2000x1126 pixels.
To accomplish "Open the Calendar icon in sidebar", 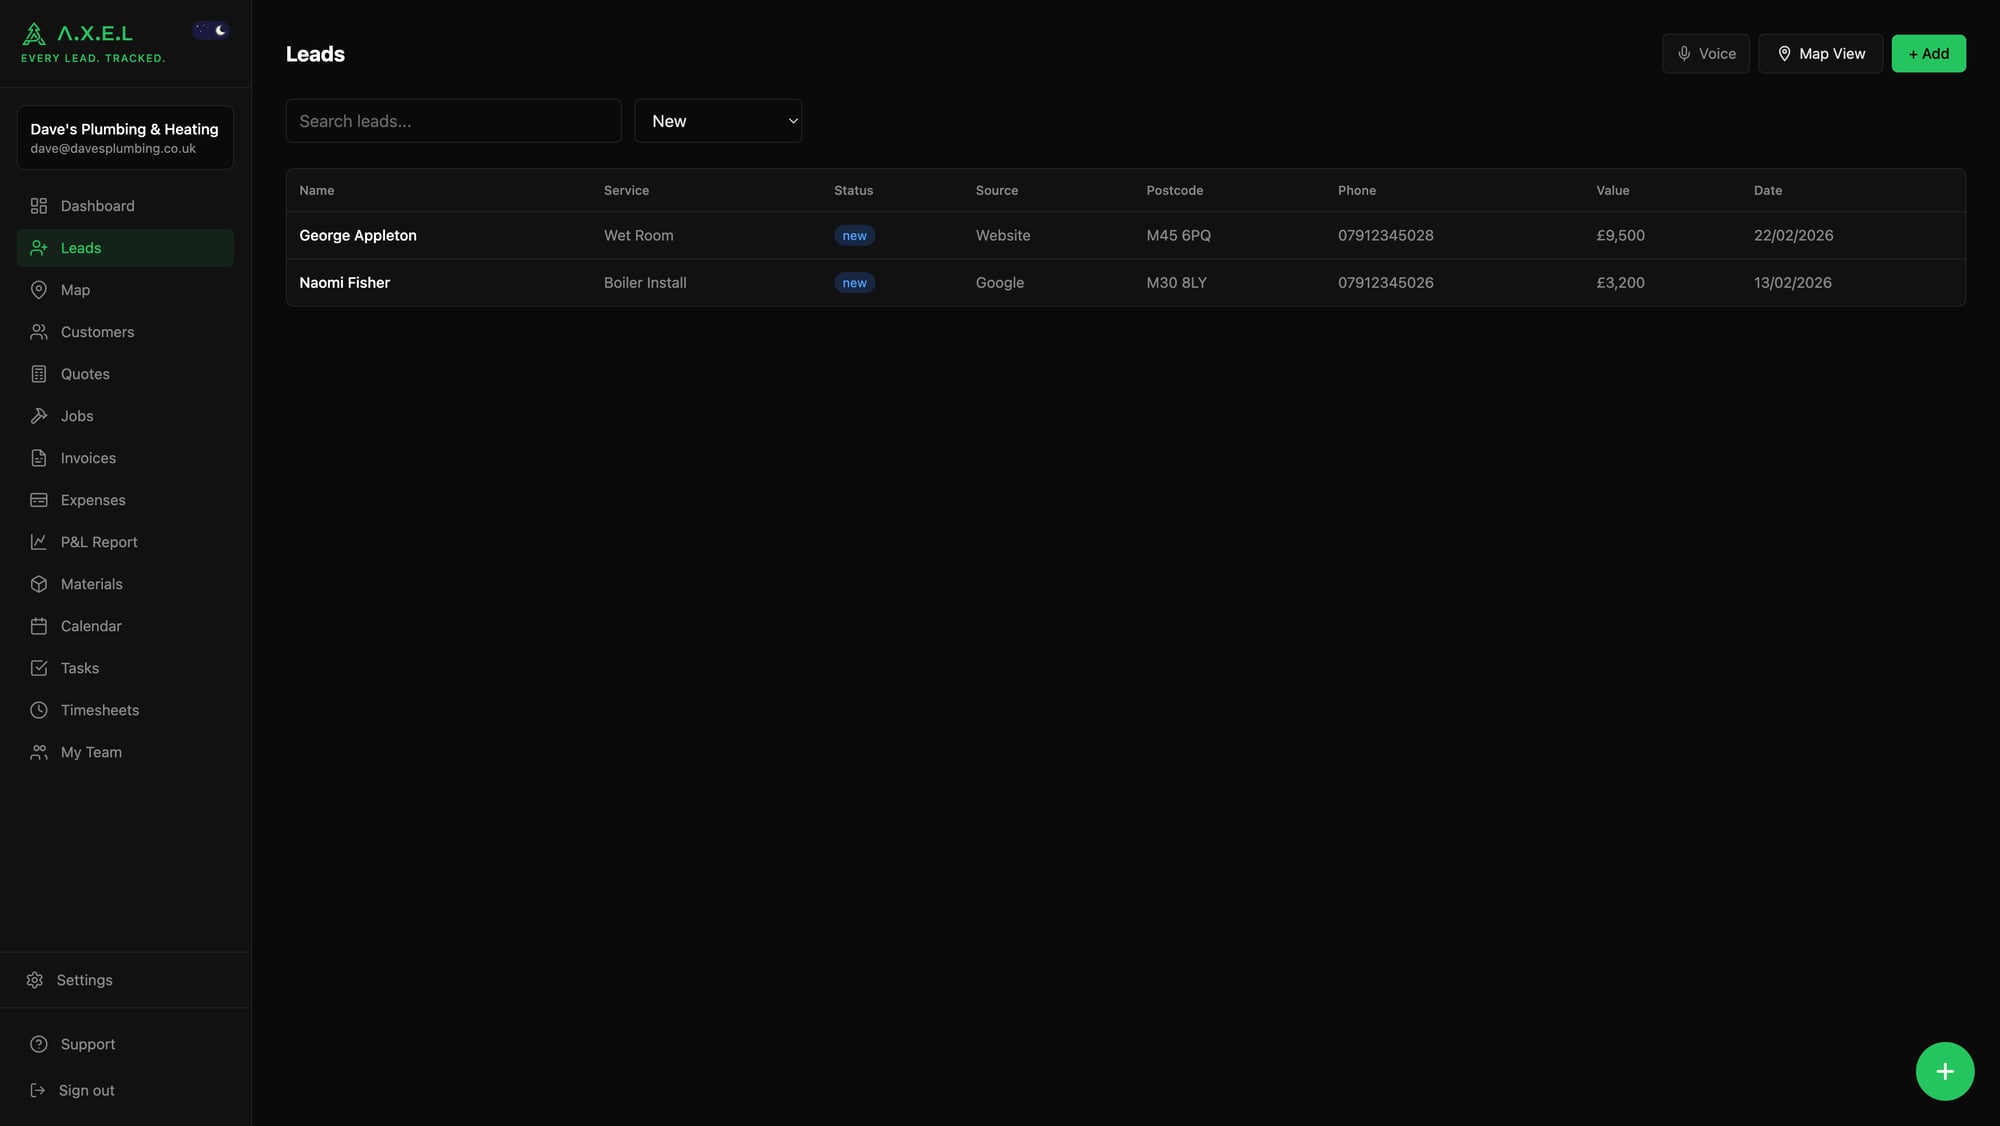I will (x=39, y=626).
